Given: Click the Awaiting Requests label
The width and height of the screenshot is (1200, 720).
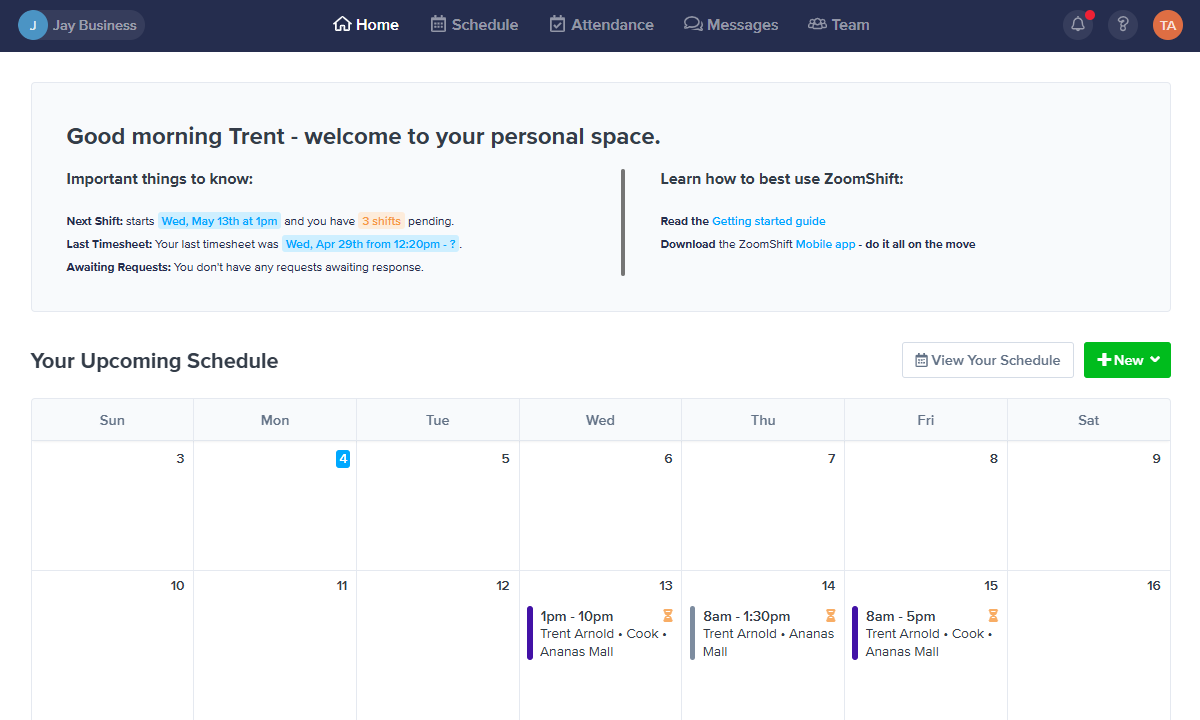Looking at the screenshot, I should coord(119,267).
